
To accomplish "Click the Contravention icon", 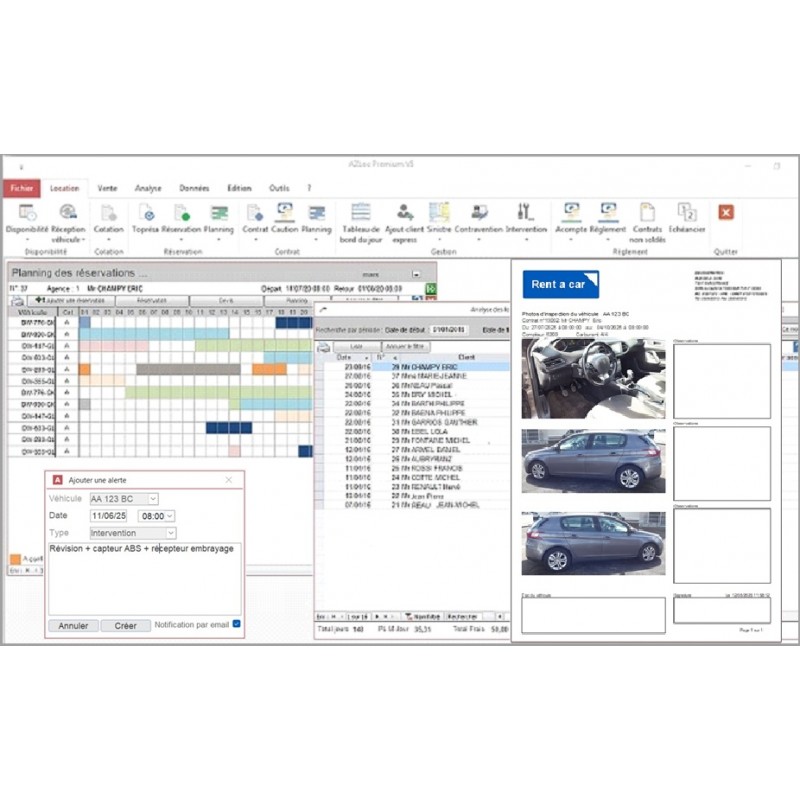I will pyautogui.click(x=479, y=212).
